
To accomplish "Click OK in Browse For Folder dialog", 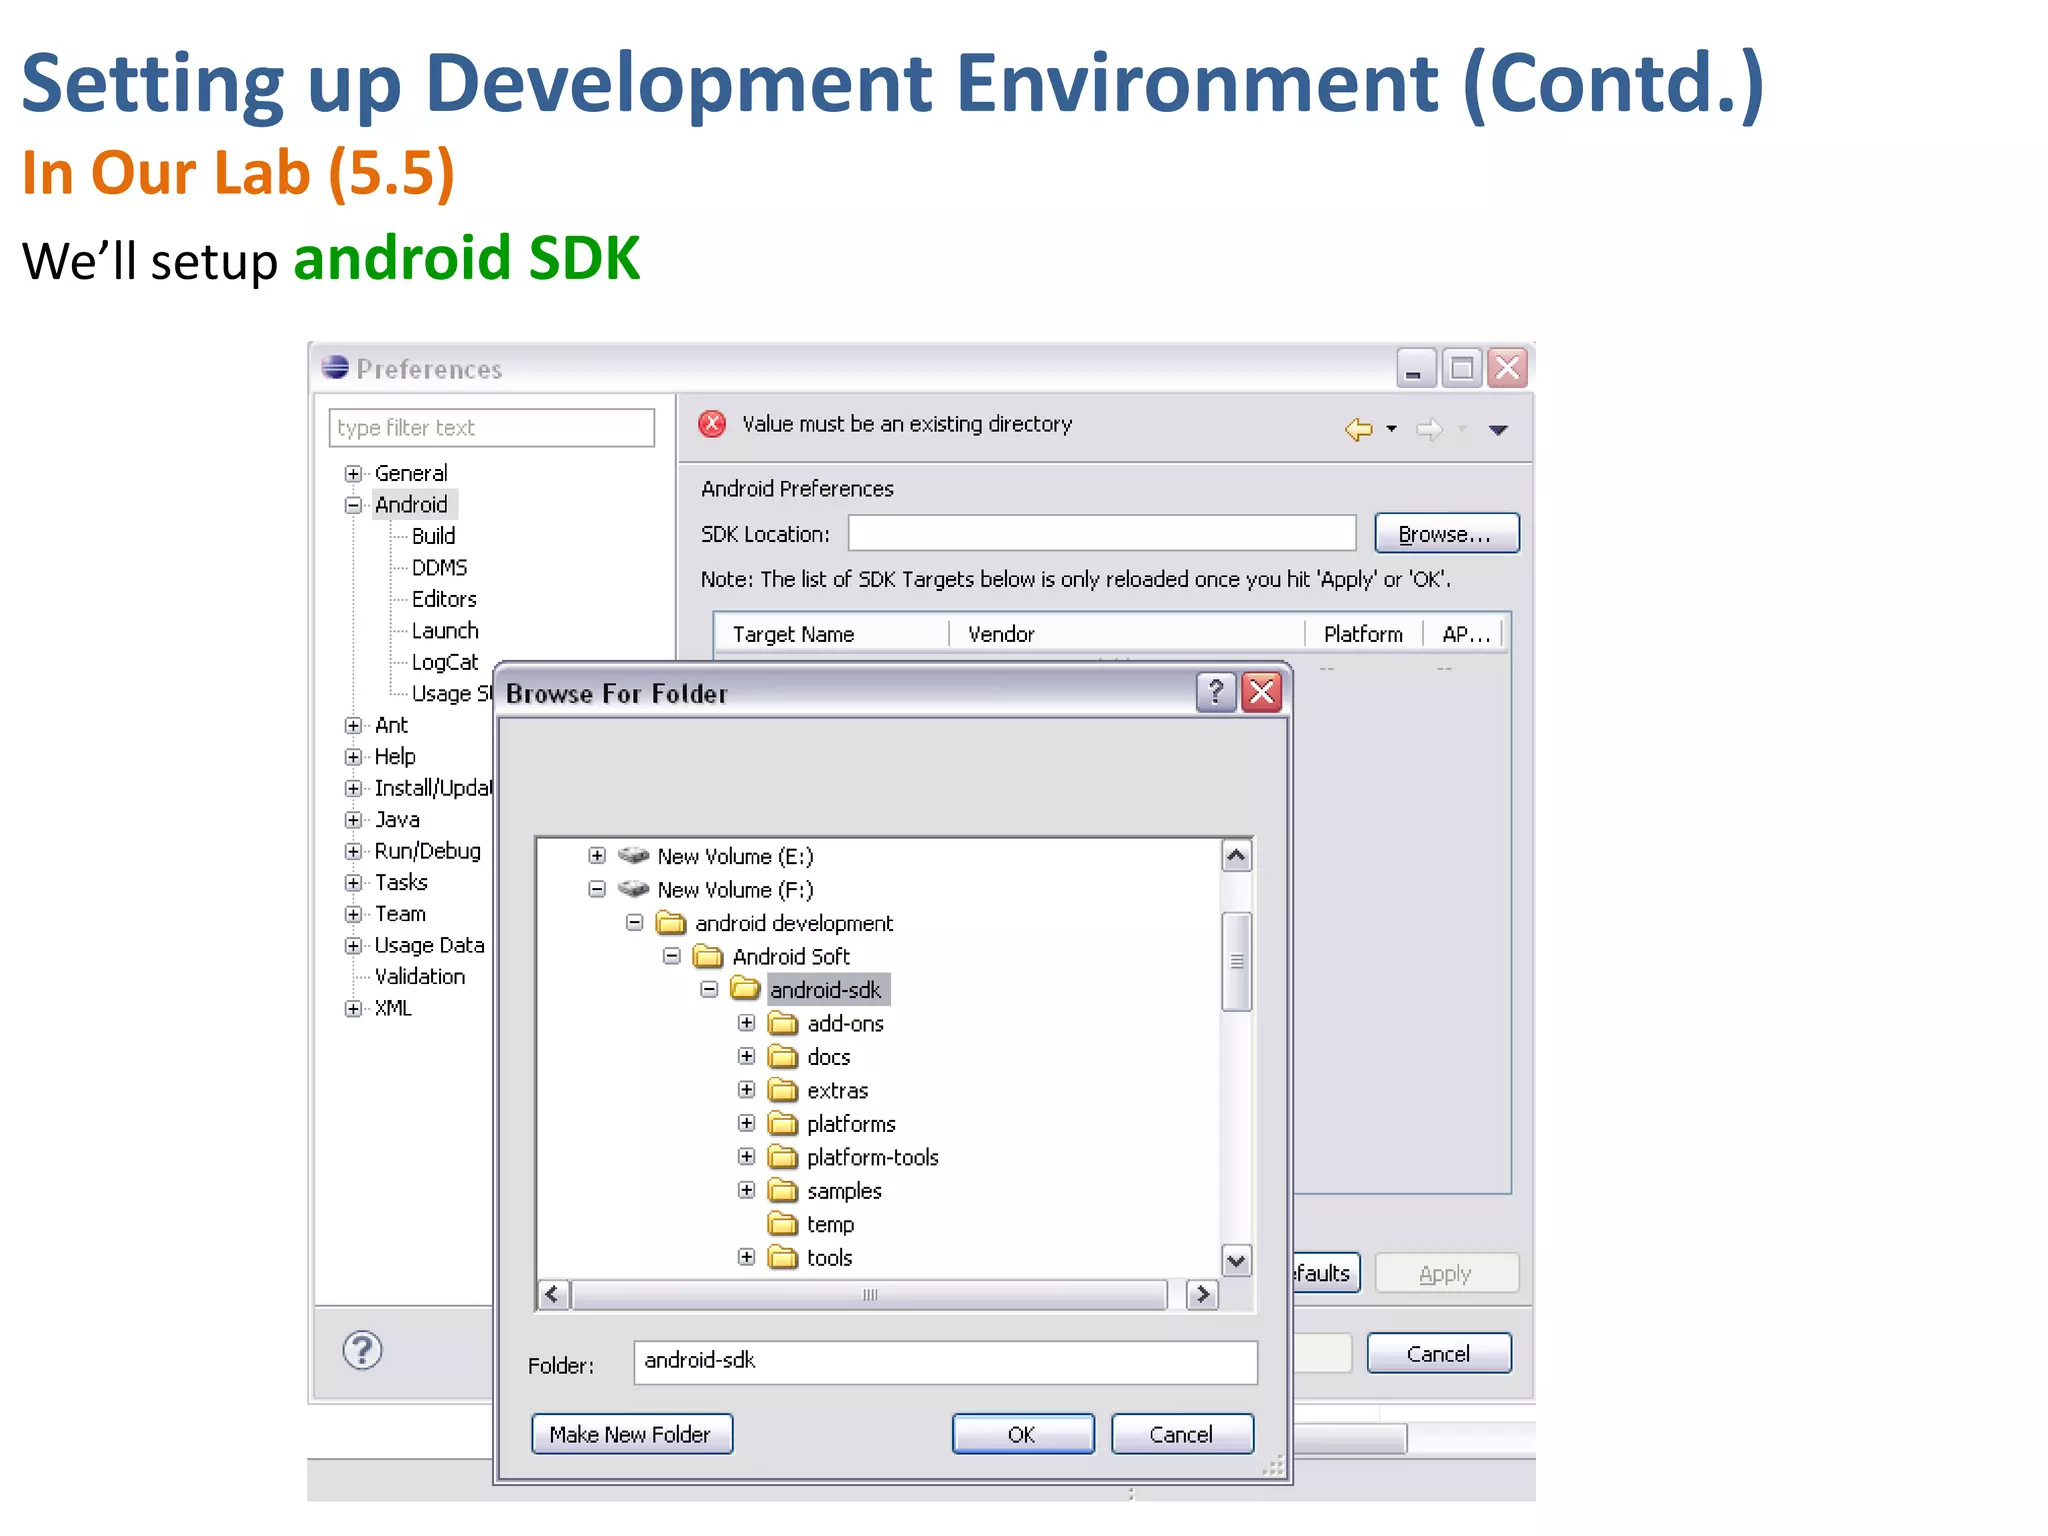I will tap(1022, 1434).
